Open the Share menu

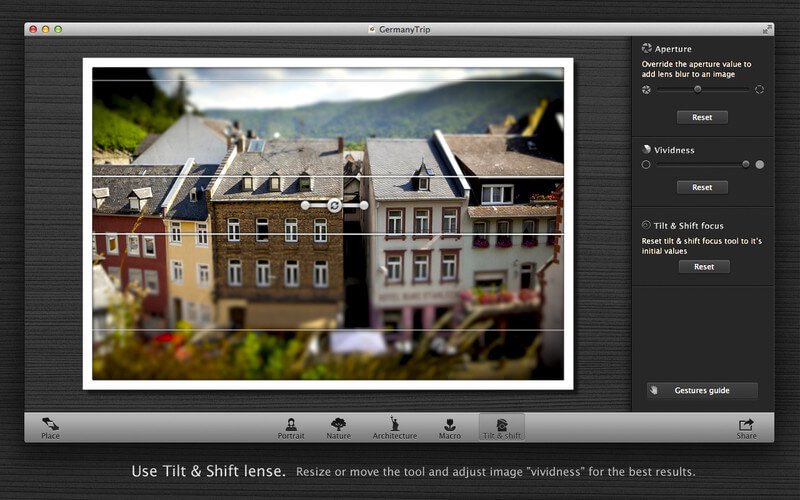[x=746, y=427]
